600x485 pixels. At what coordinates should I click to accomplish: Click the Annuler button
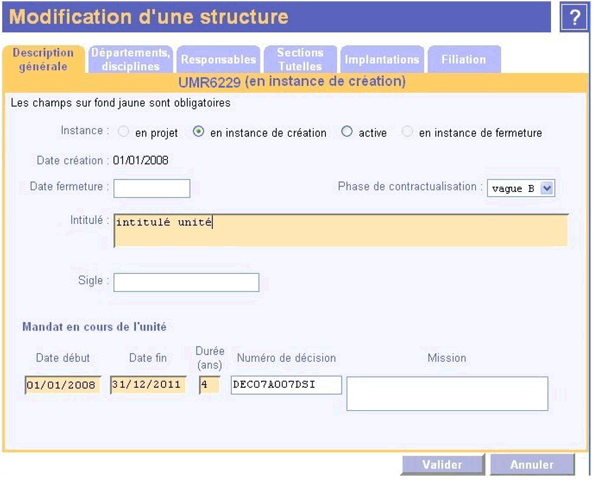532,464
